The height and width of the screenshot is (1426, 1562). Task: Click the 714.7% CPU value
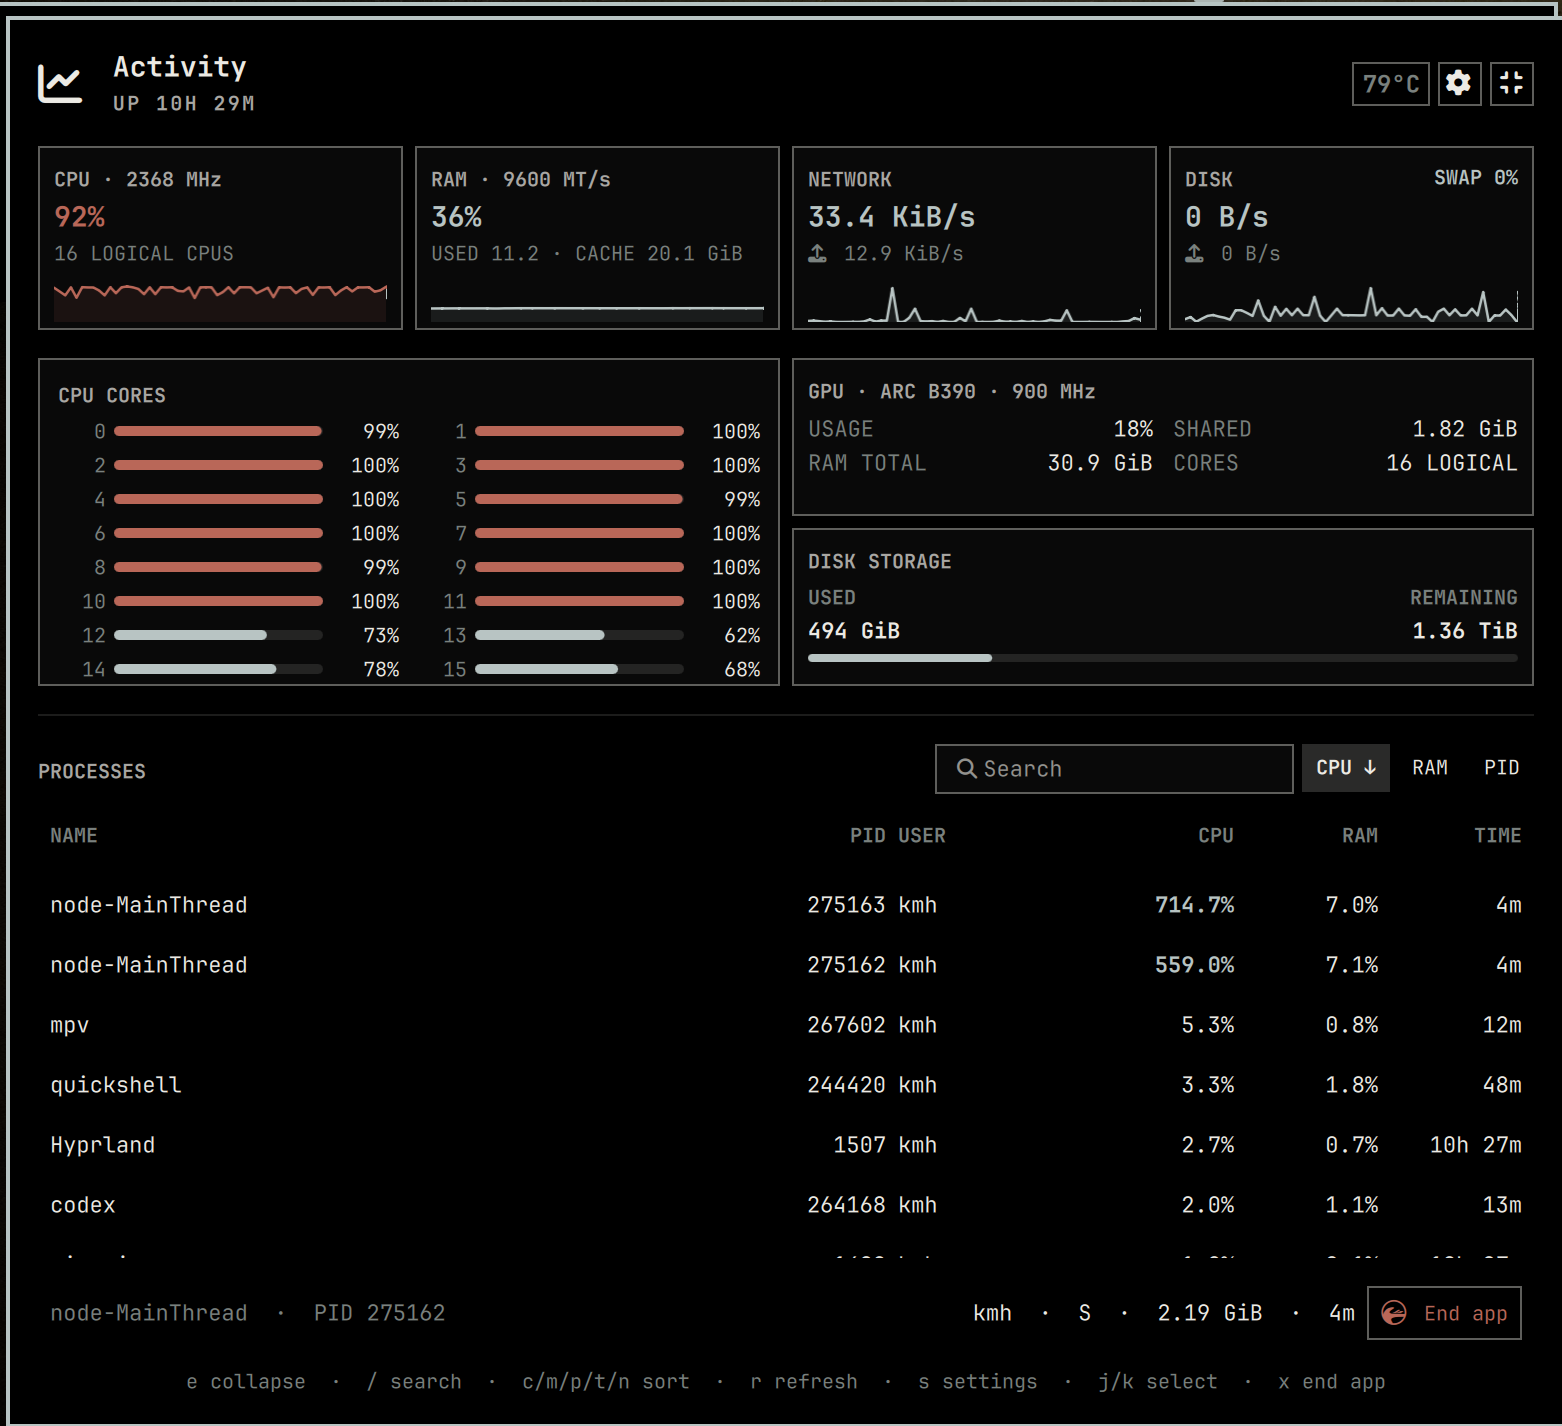coord(1194,905)
